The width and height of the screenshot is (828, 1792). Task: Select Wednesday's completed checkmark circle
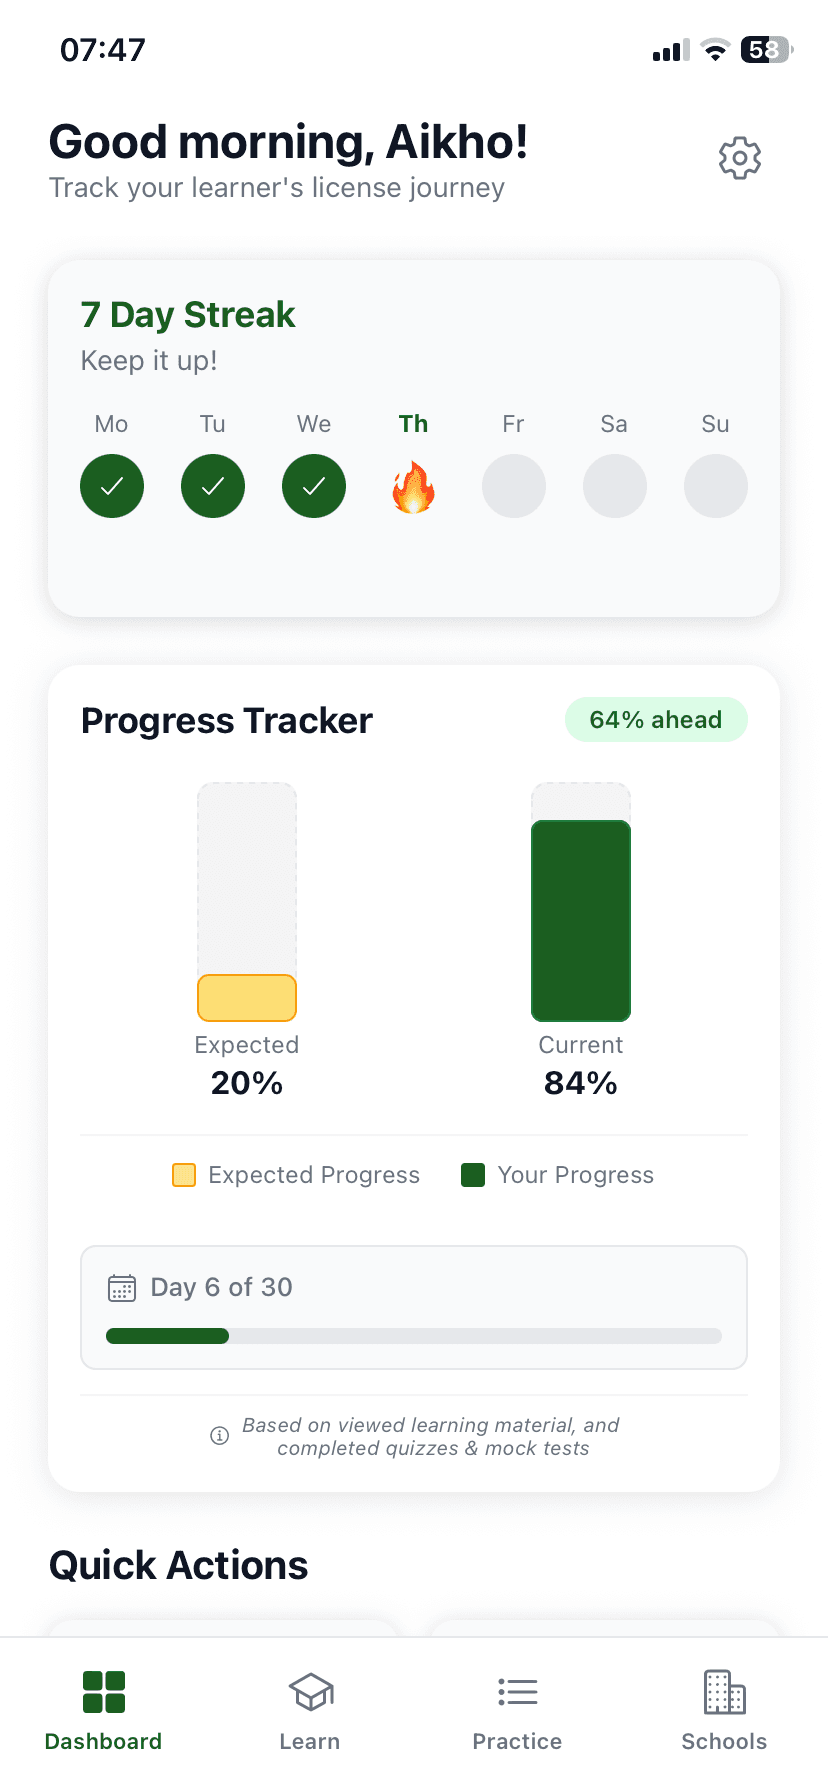tap(314, 486)
